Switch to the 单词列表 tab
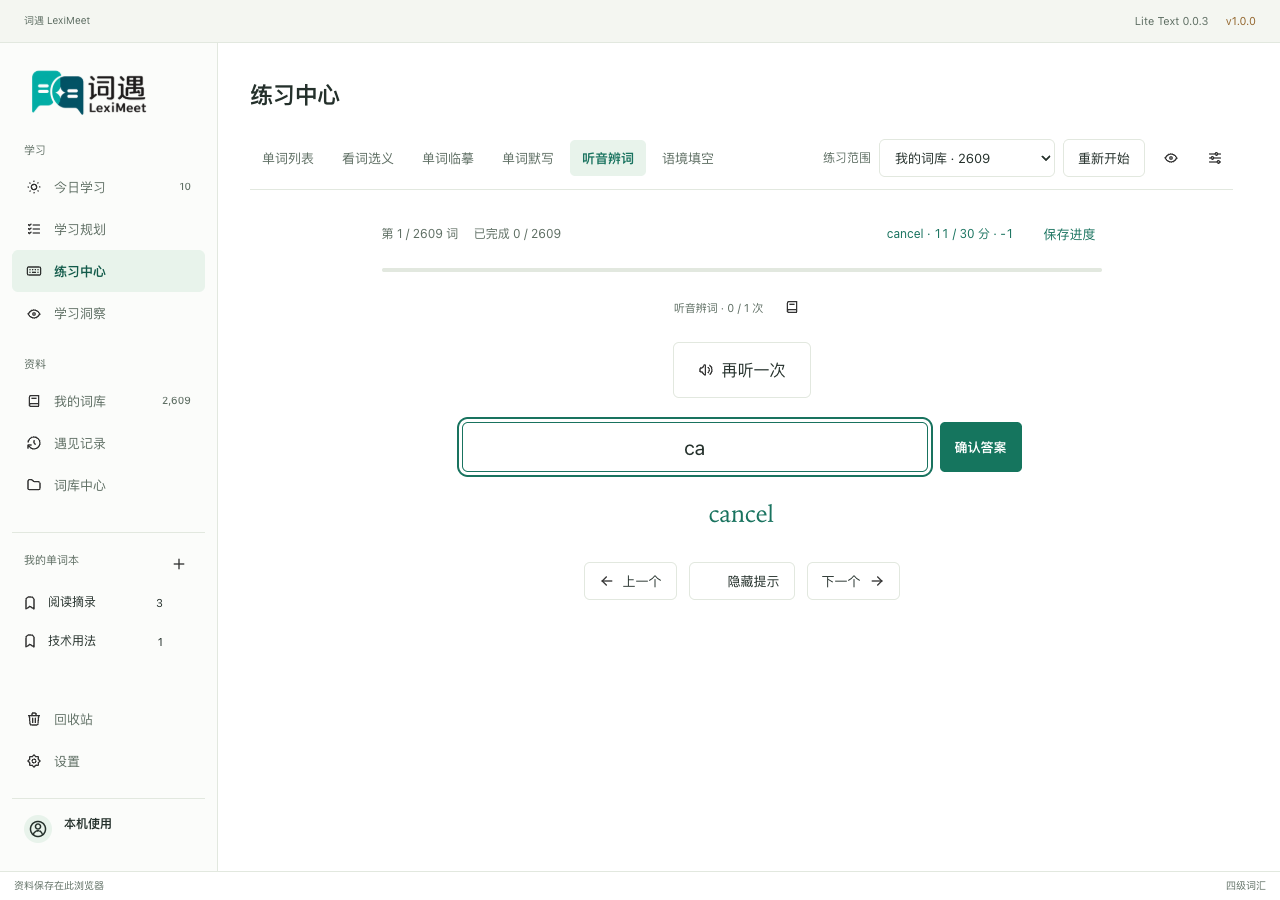The height and width of the screenshot is (900, 1280). pyautogui.click(x=288, y=158)
